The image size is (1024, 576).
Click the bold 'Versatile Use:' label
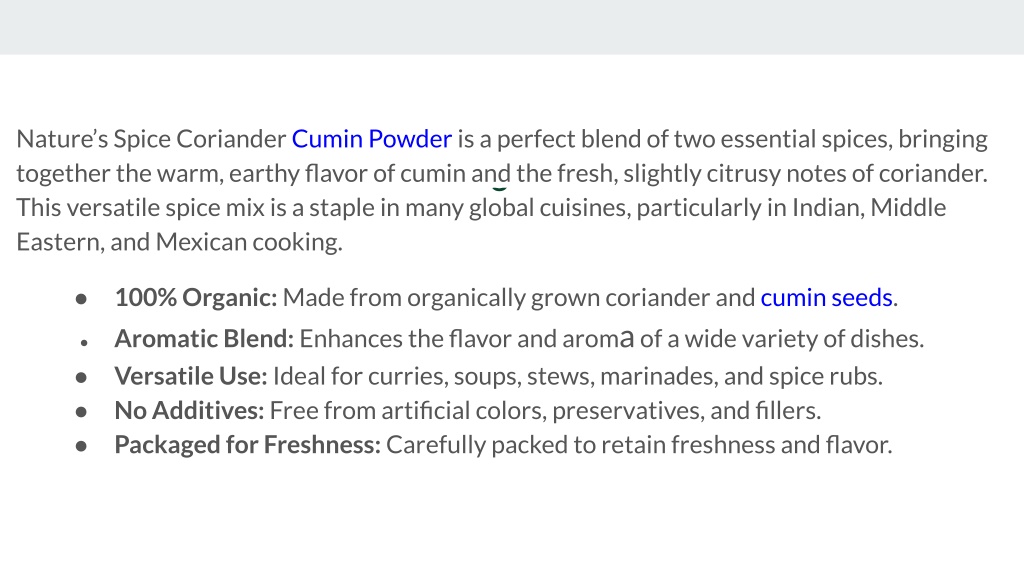pos(191,376)
